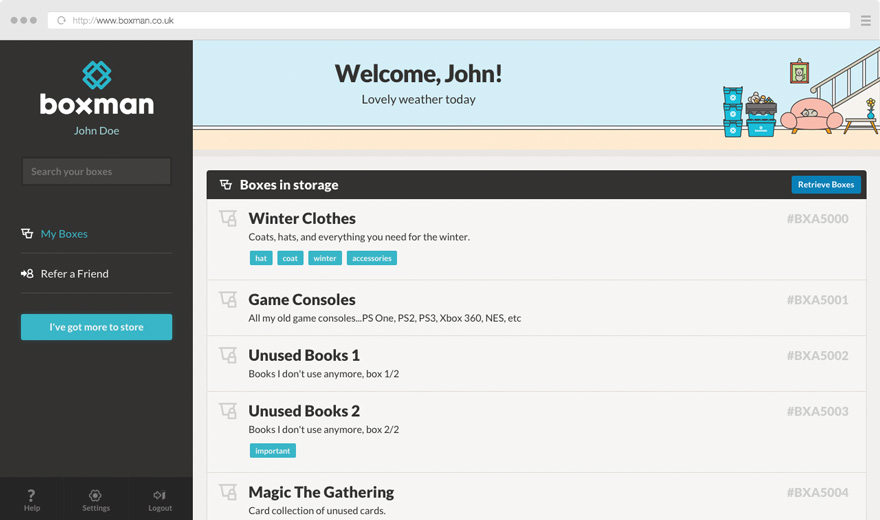Focus the Search your boxes field
This screenshot has height=520, width=880.
[96, 172]
